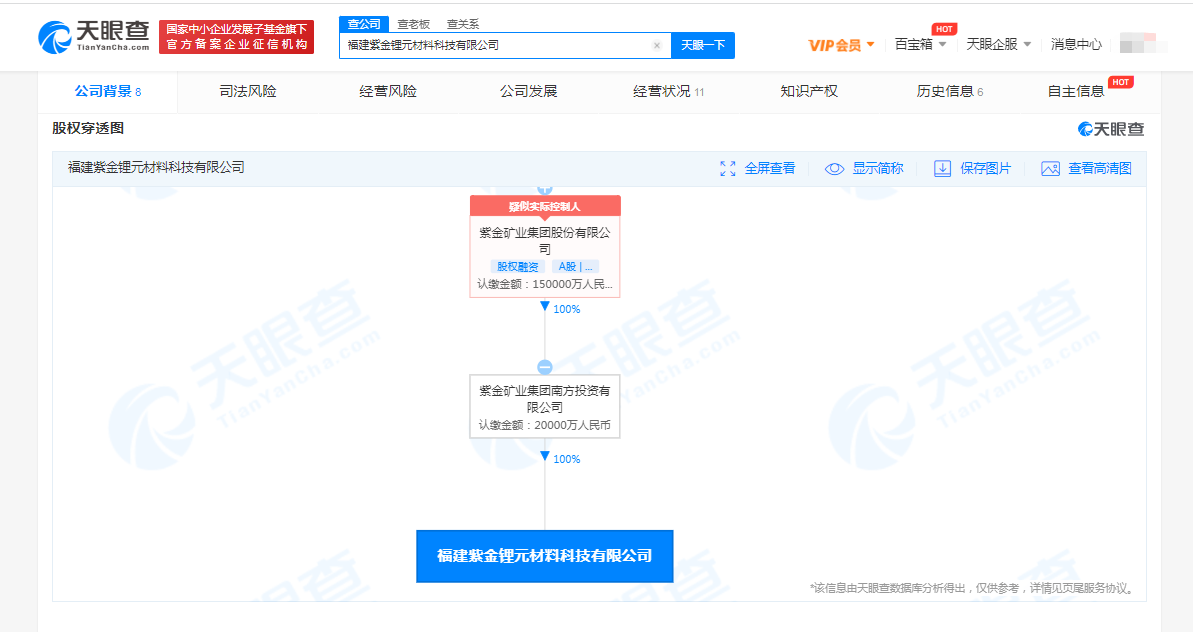Open the 天眼企服 dropdown

tap(998, 44)
